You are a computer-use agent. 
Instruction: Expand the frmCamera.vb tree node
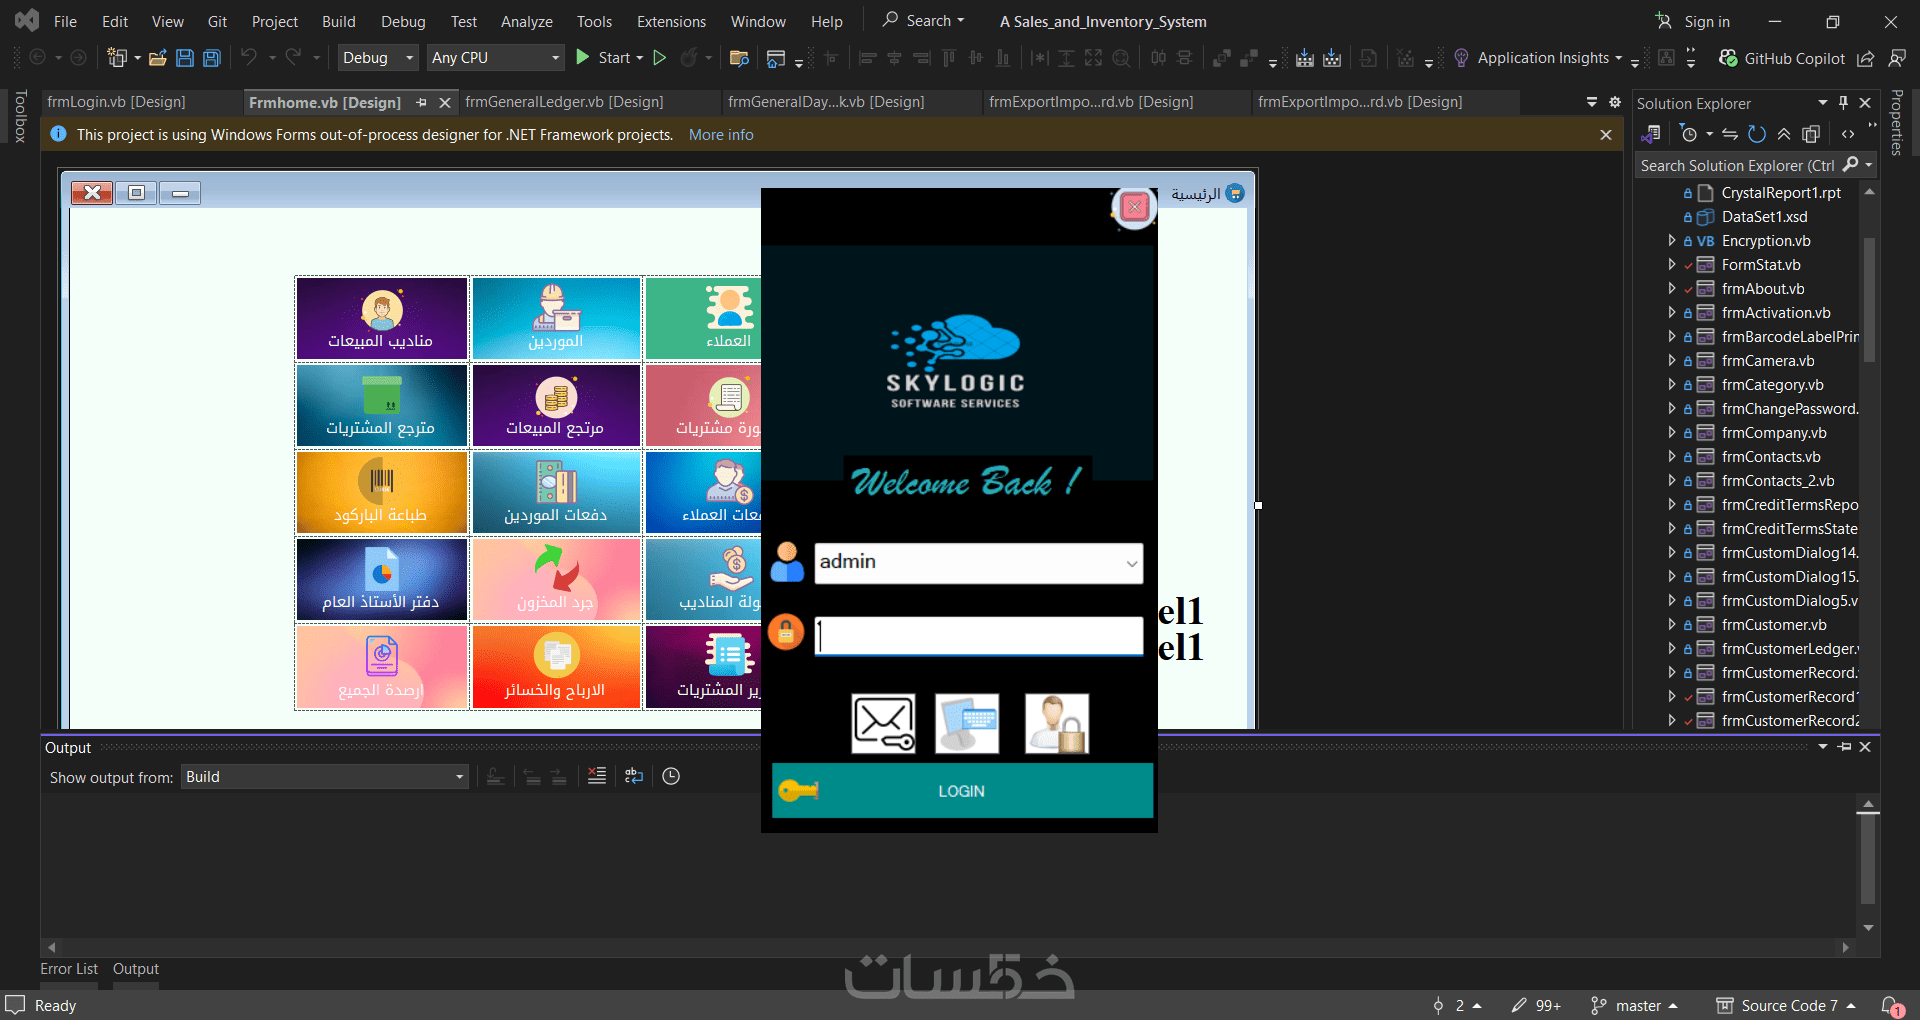(1672, 360)
